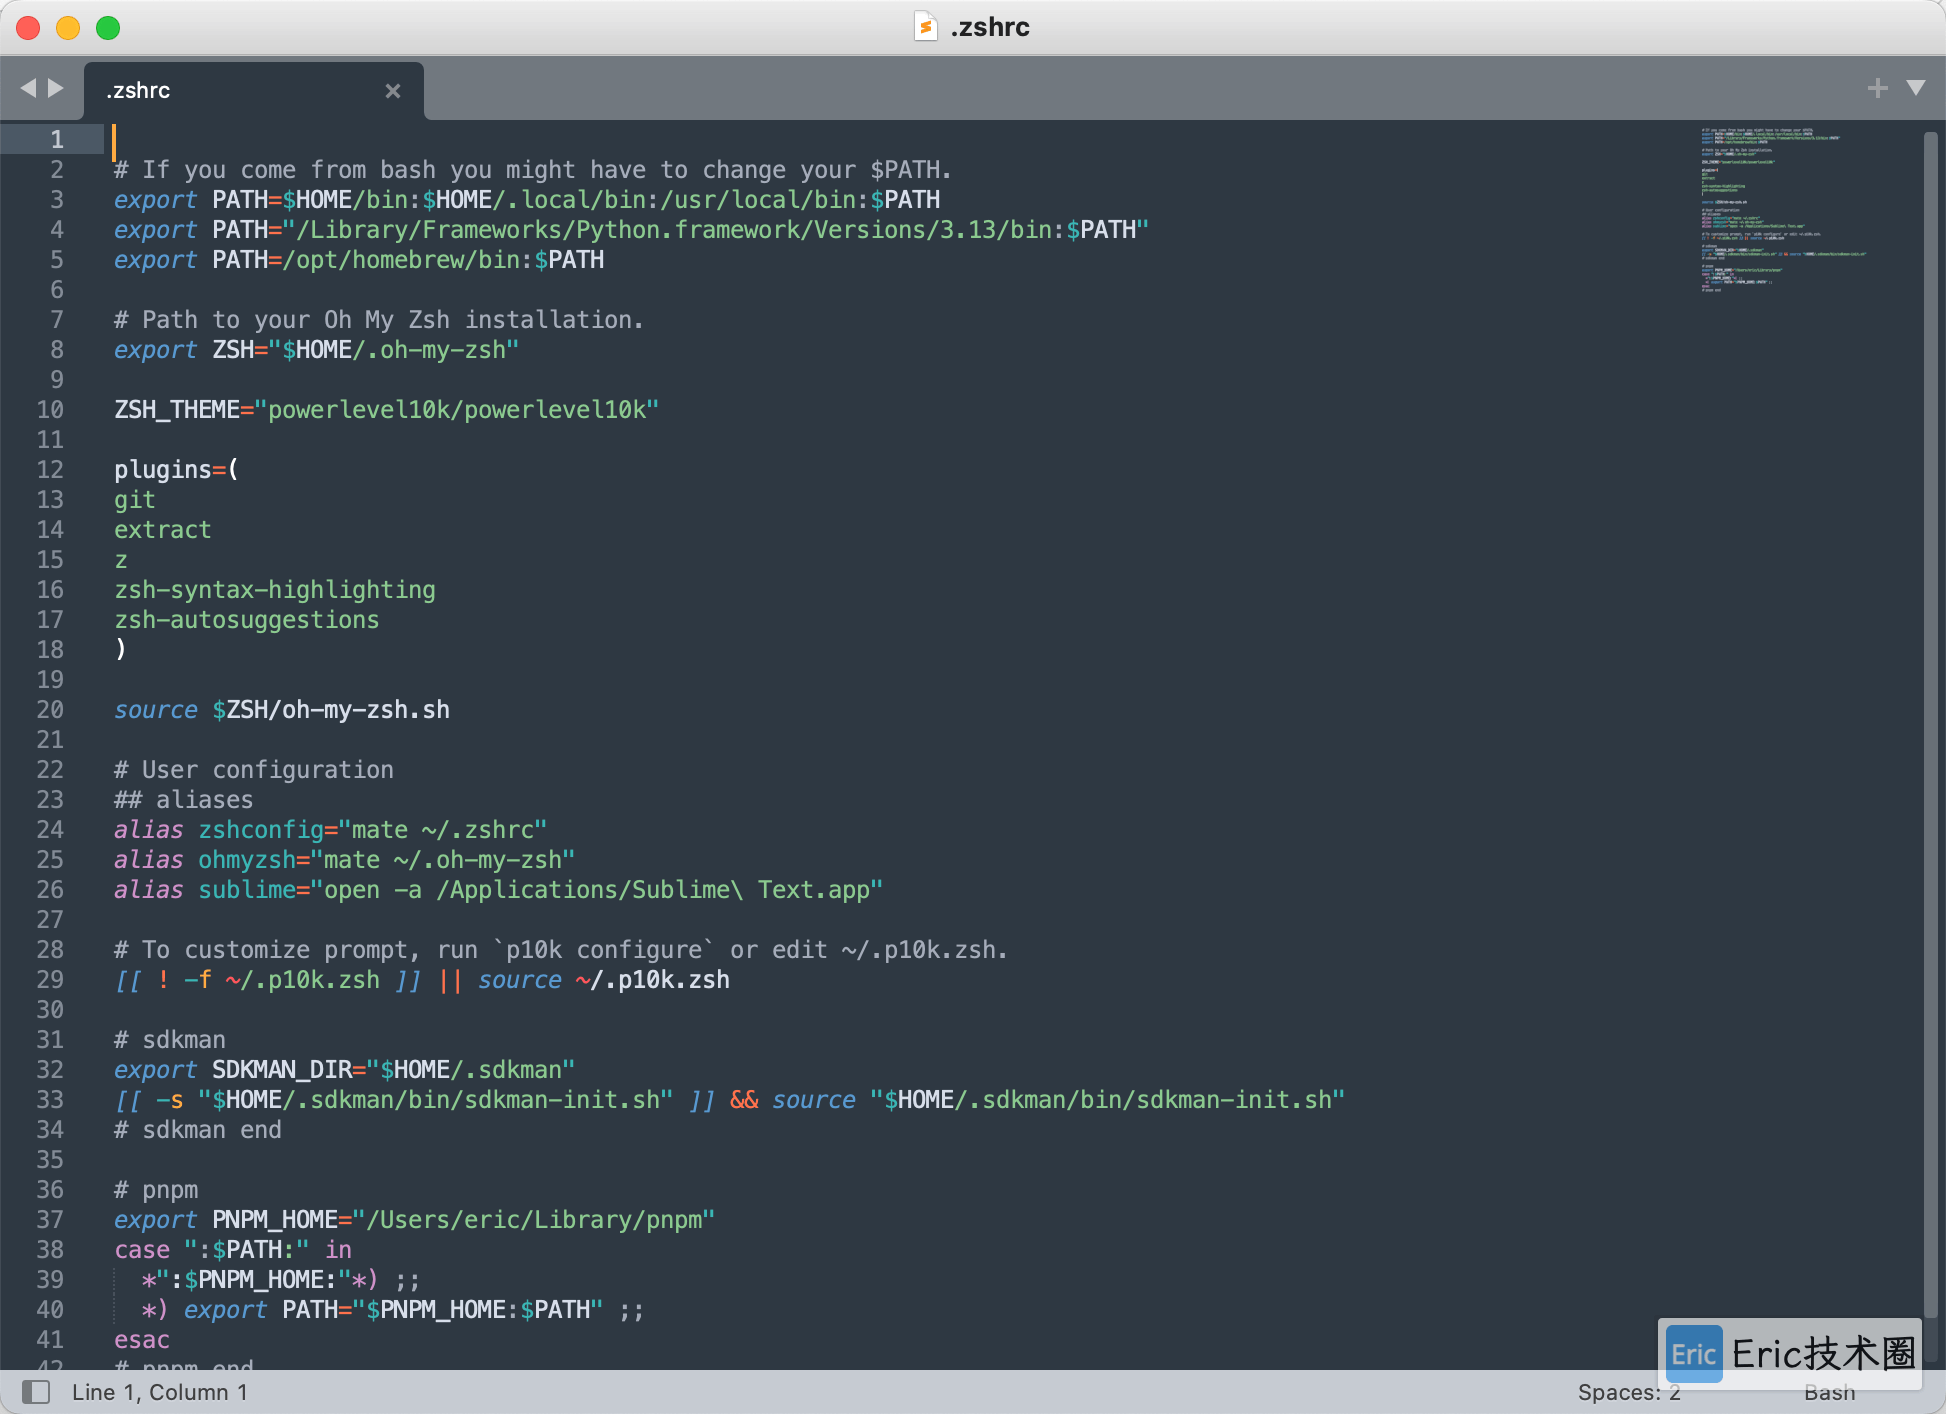The image size is (1946, 1414).
Task: Click the p10k.zsh source check line
Action: 422,979
